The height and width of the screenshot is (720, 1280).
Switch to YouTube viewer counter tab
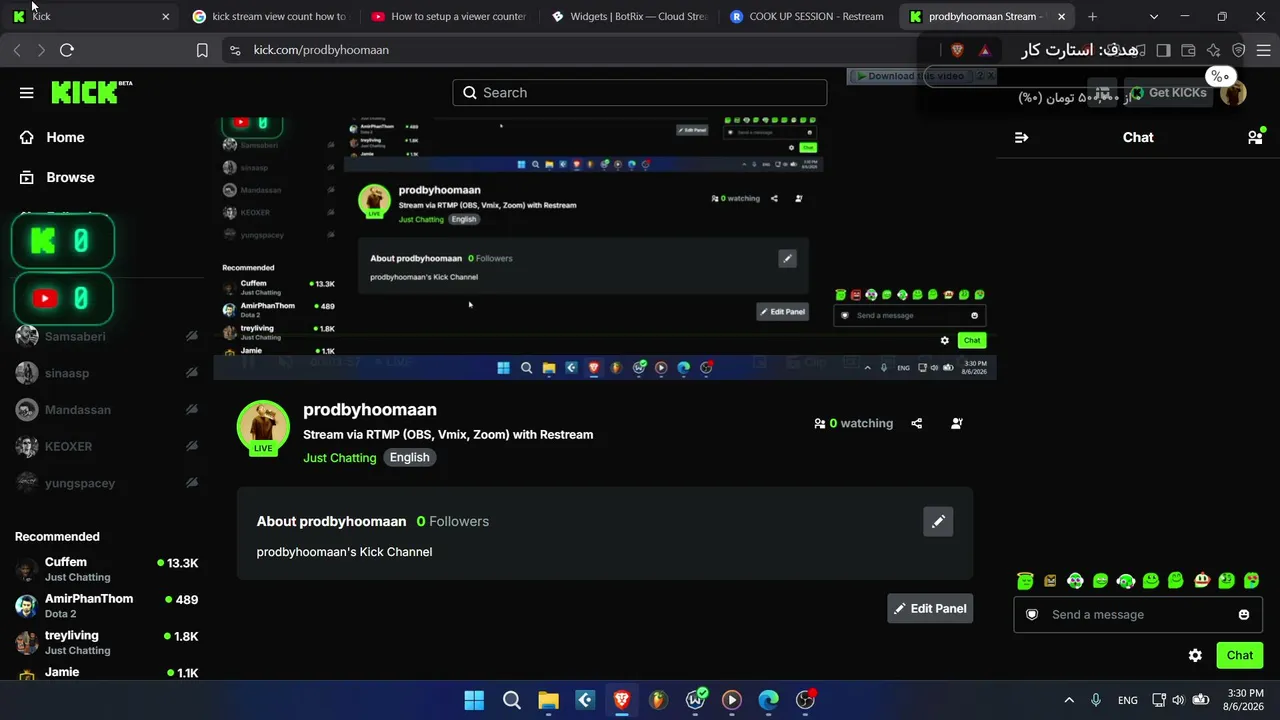450,17
